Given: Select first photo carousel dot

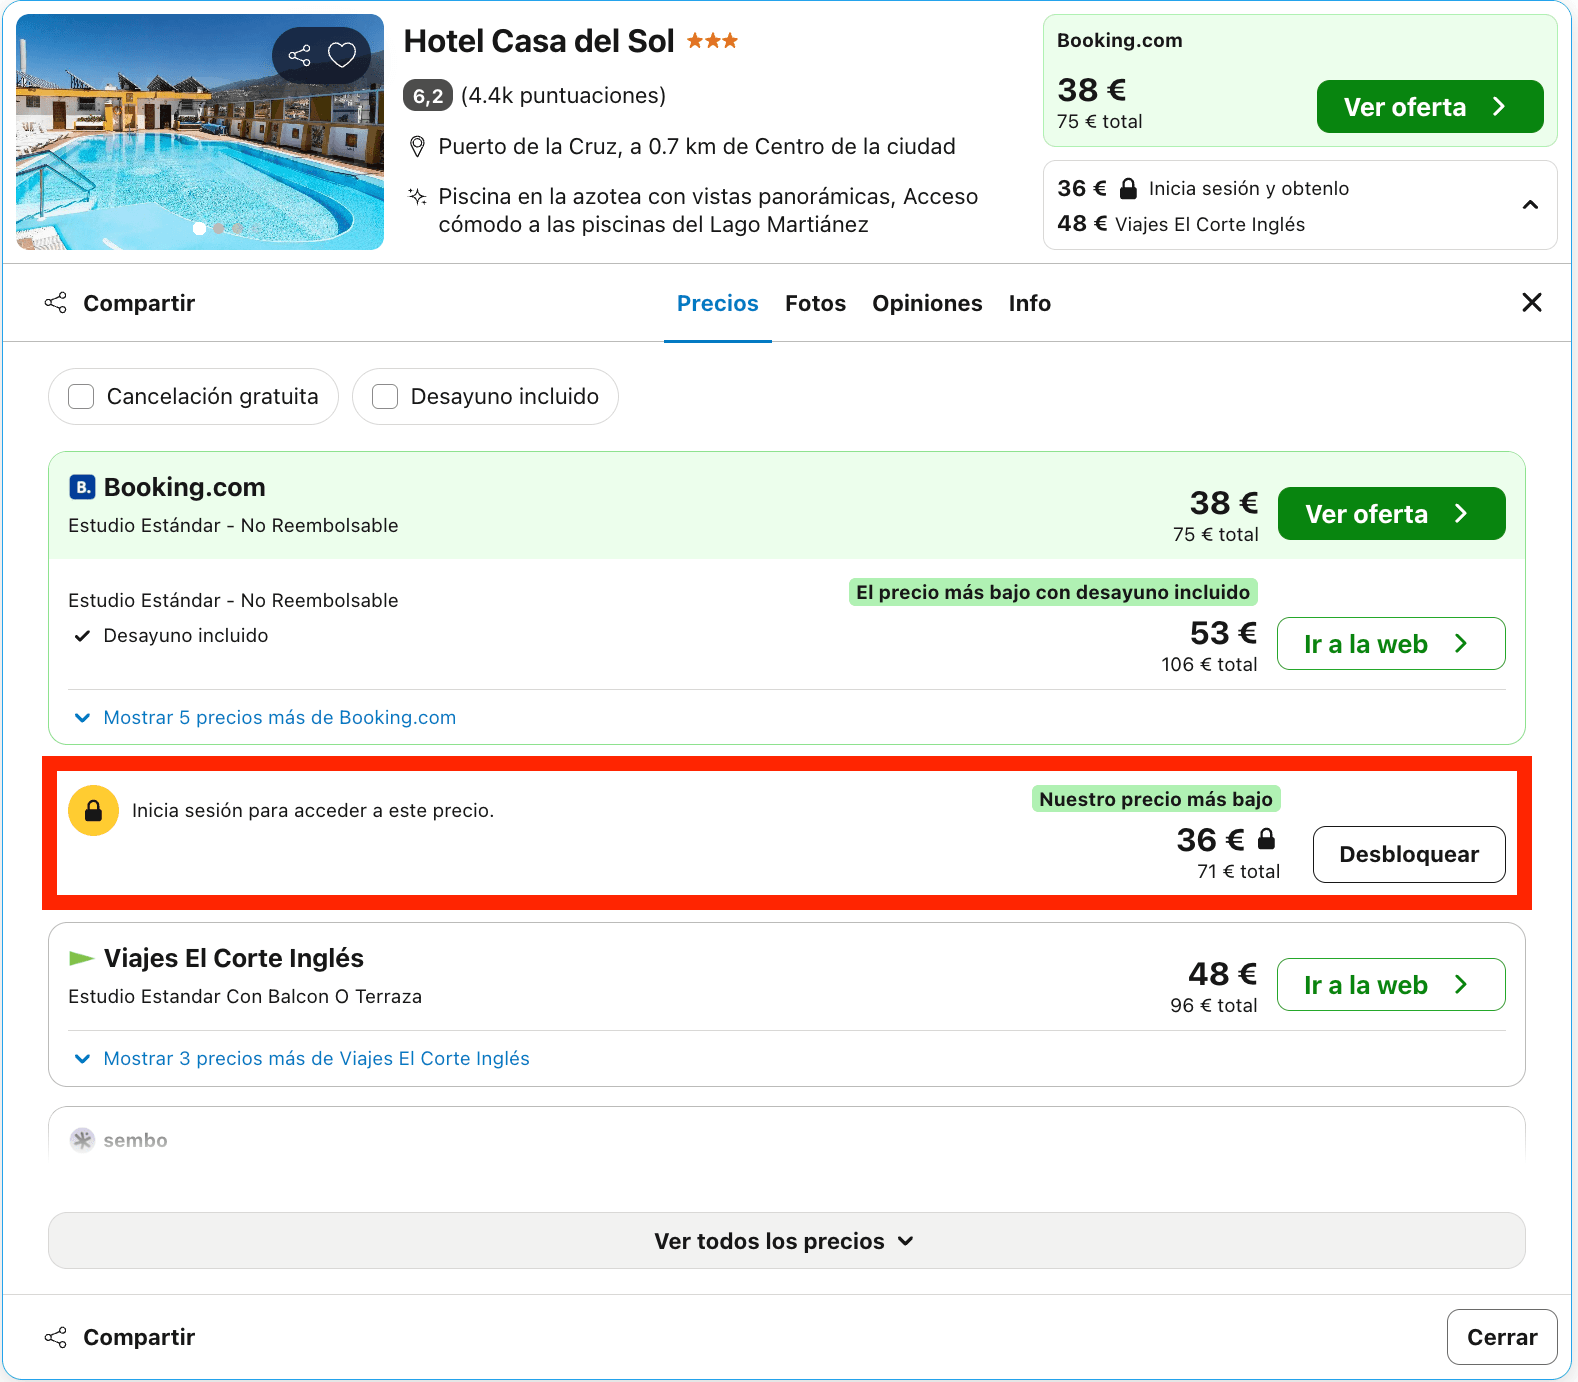Looking at the screenshot, I should tap(199, 229).
